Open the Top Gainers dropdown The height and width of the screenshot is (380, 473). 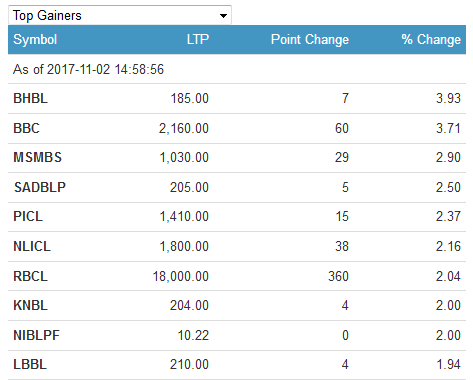click(x=120, y=15)
